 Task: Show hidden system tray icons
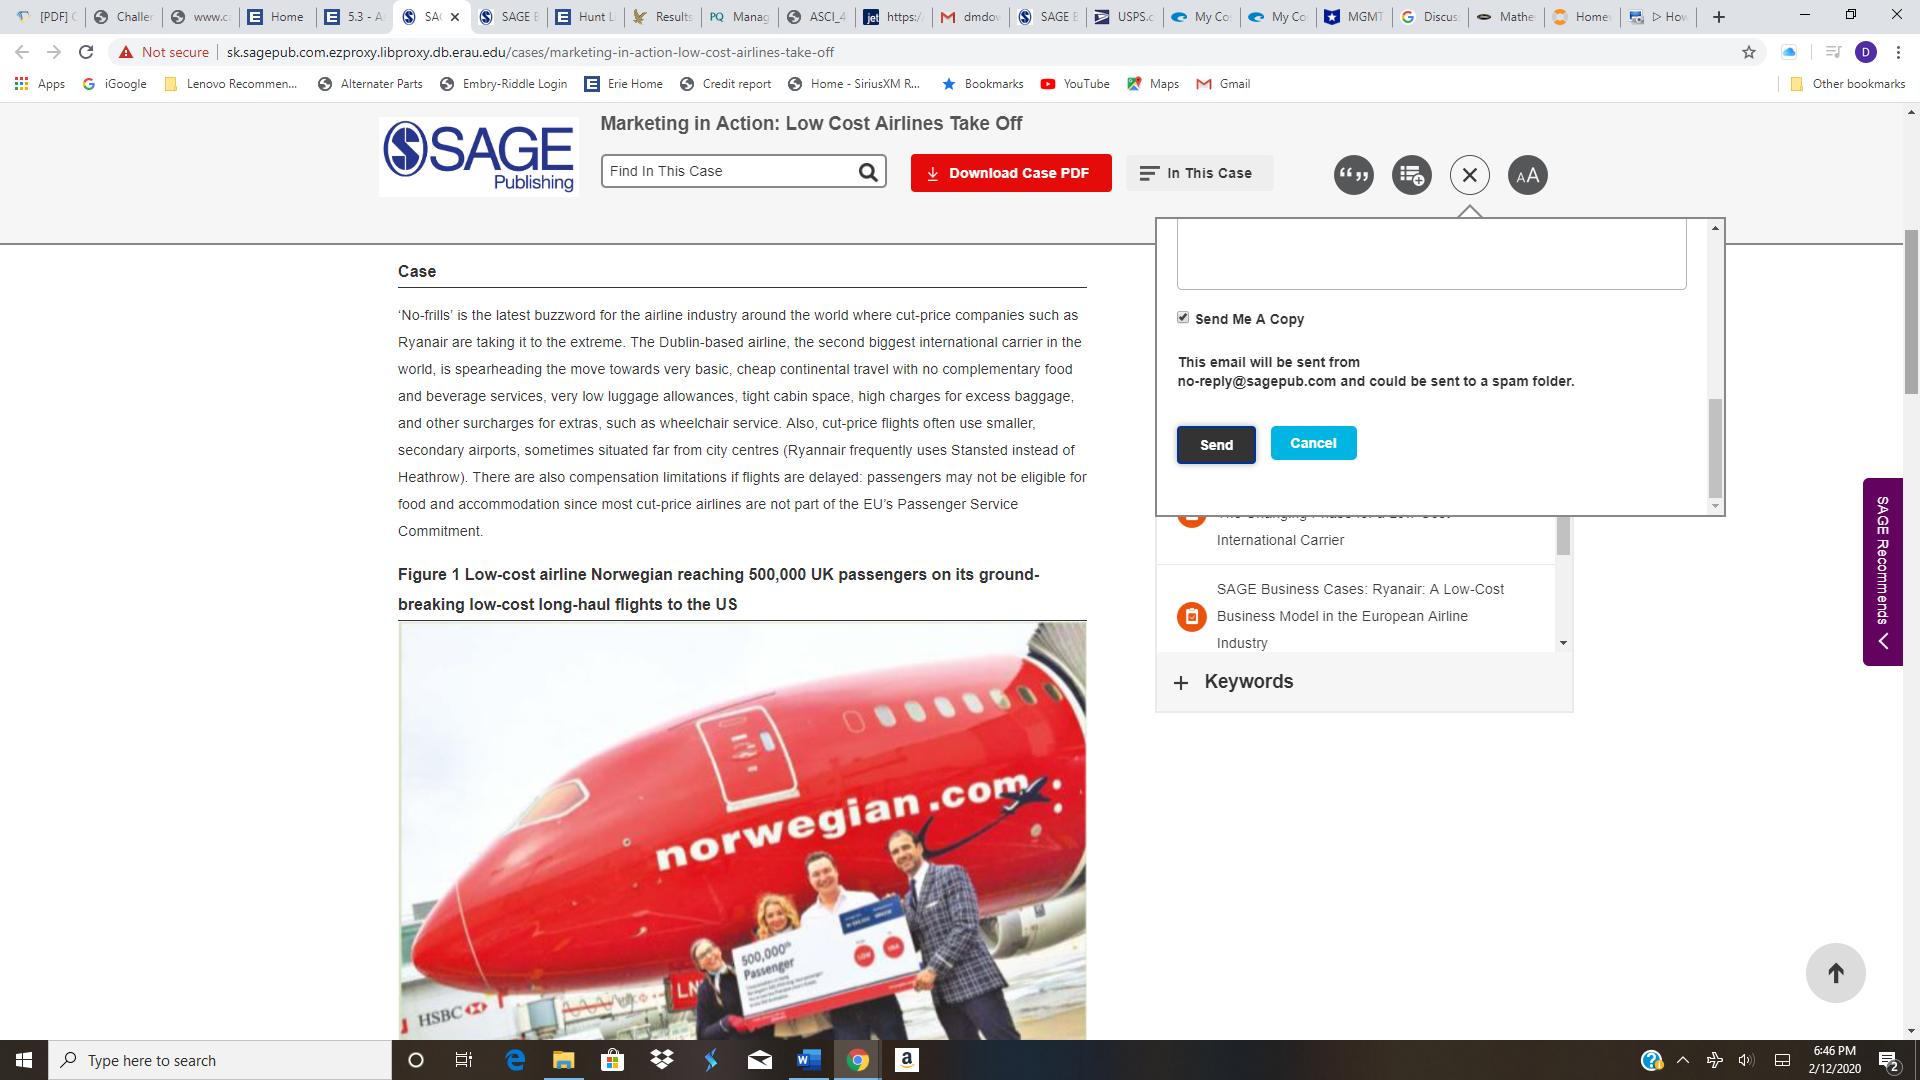click(1683, 1060)
